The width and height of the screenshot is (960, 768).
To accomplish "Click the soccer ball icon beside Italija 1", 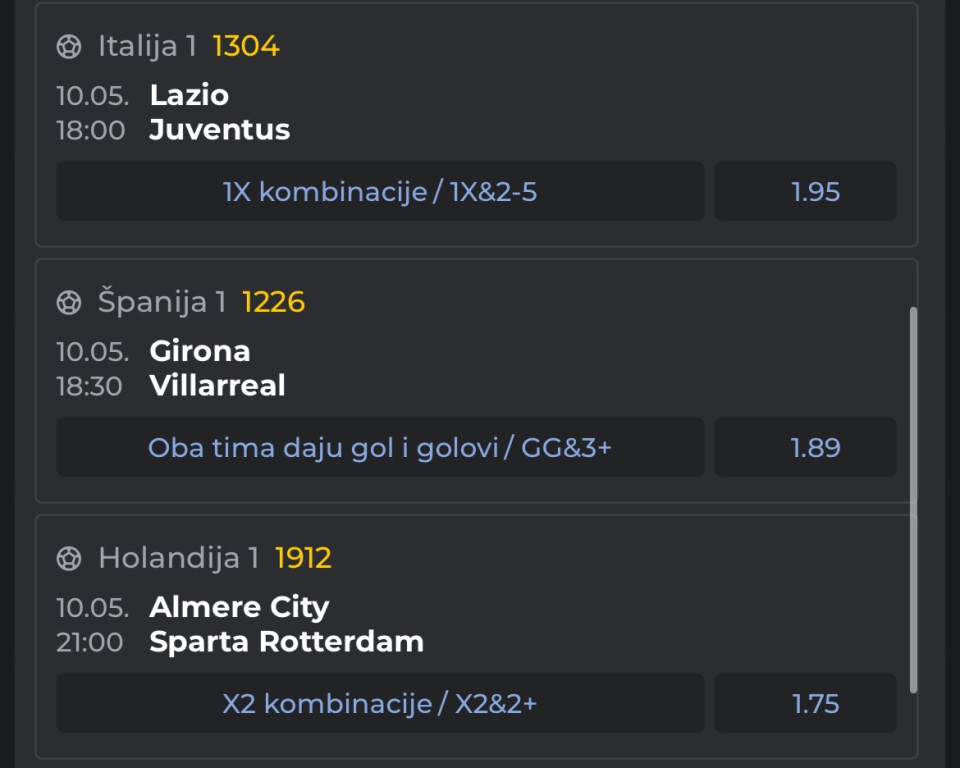I will pyautogui.click(x=69, y=47).
